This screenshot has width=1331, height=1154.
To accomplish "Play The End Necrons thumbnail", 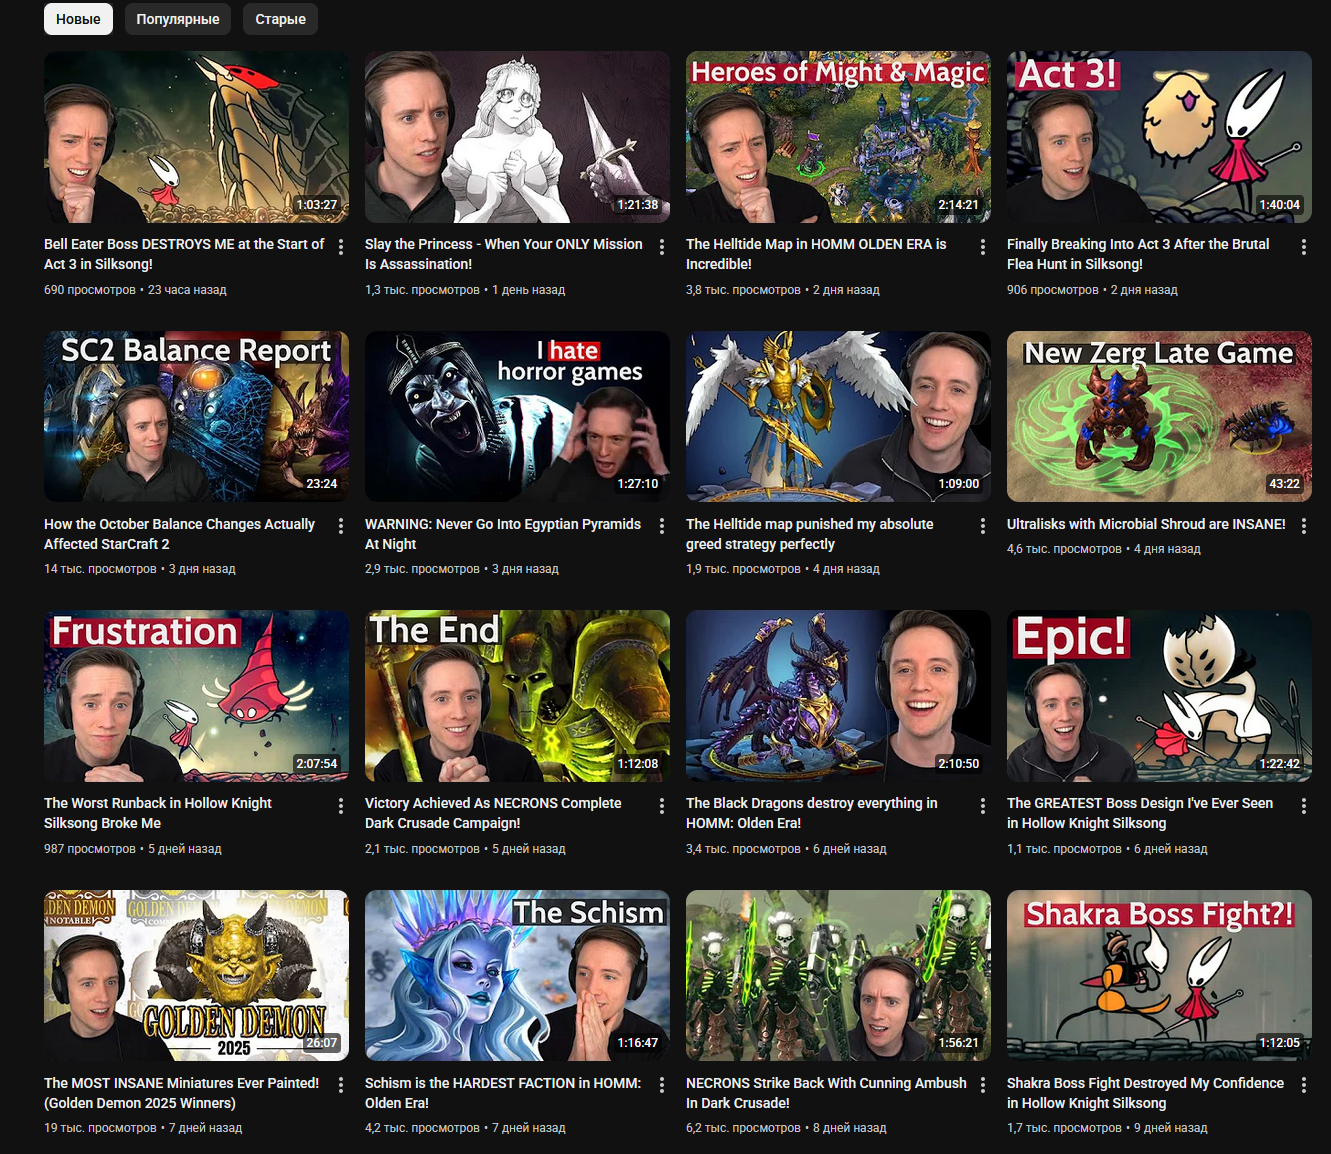I will coord(517,696).
